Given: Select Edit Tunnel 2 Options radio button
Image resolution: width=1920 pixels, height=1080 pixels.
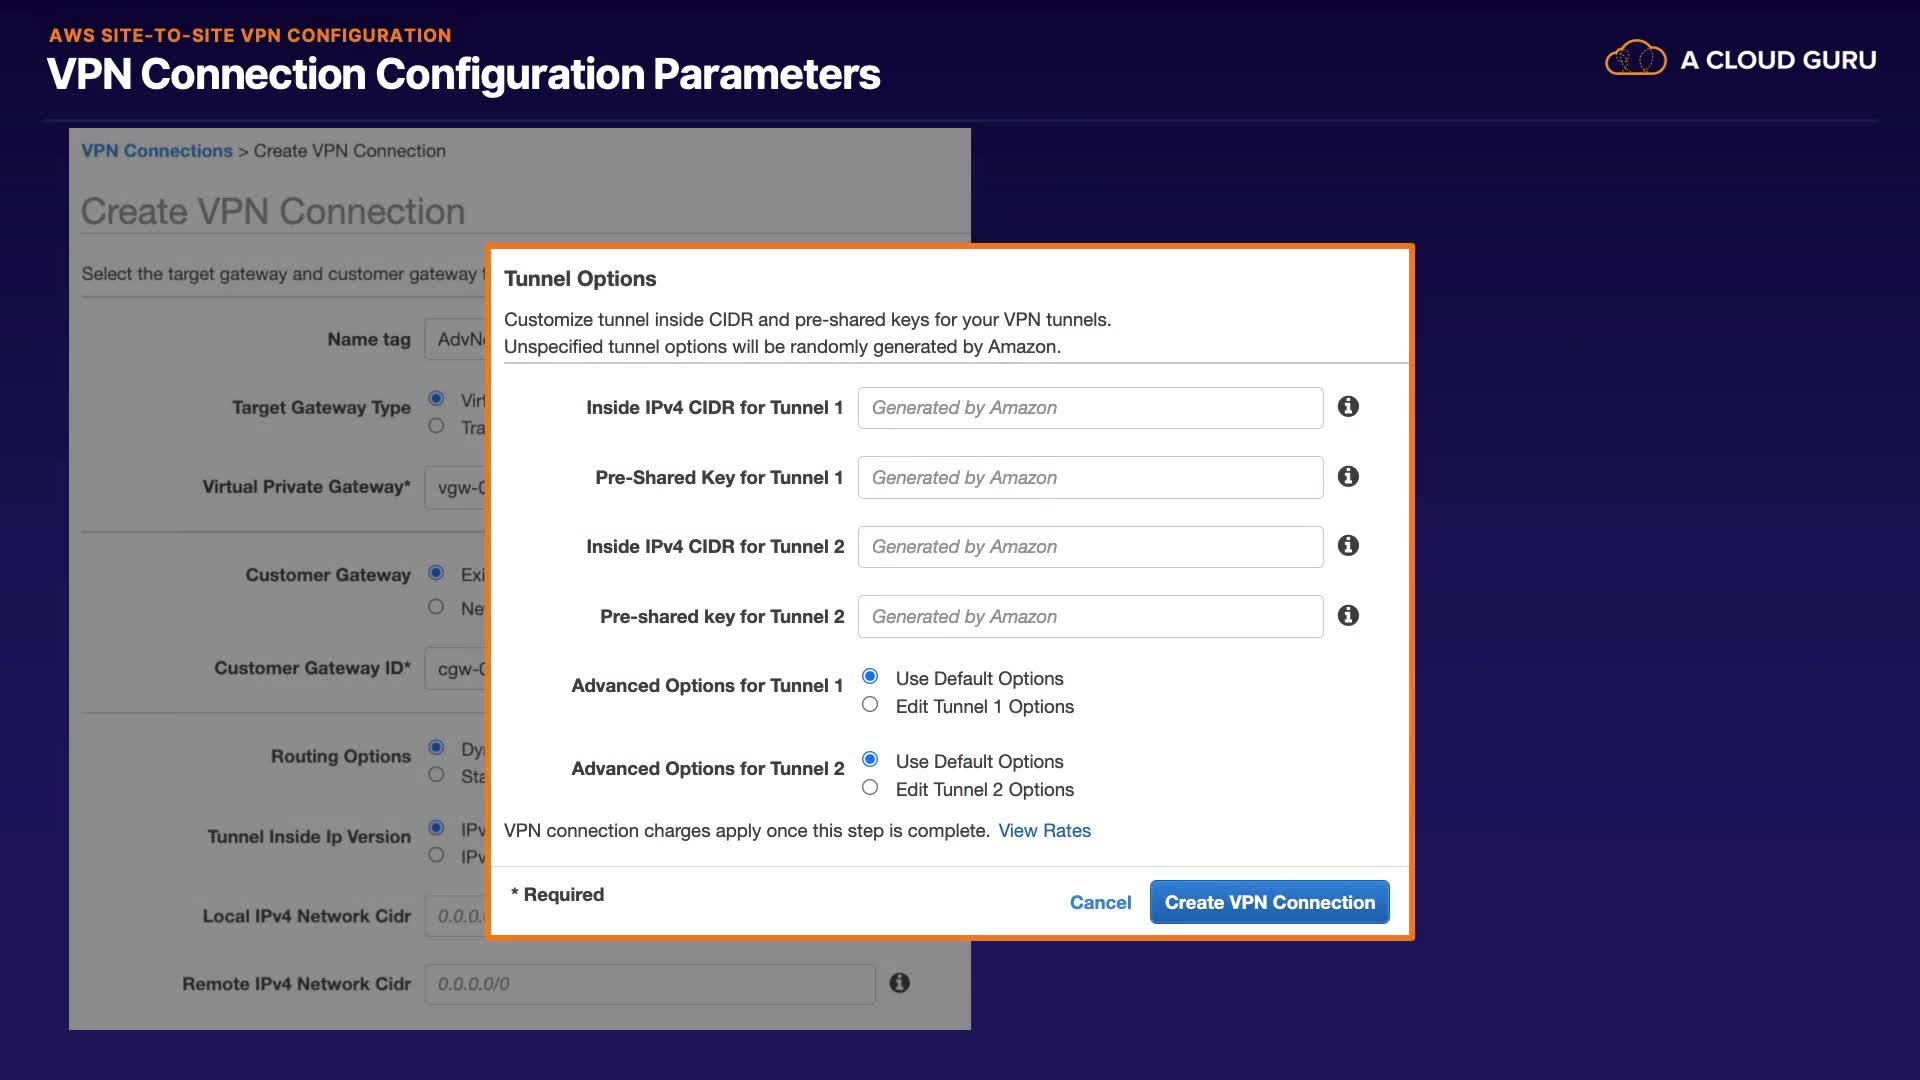Looking at the screenshot, I should point(870,788).
